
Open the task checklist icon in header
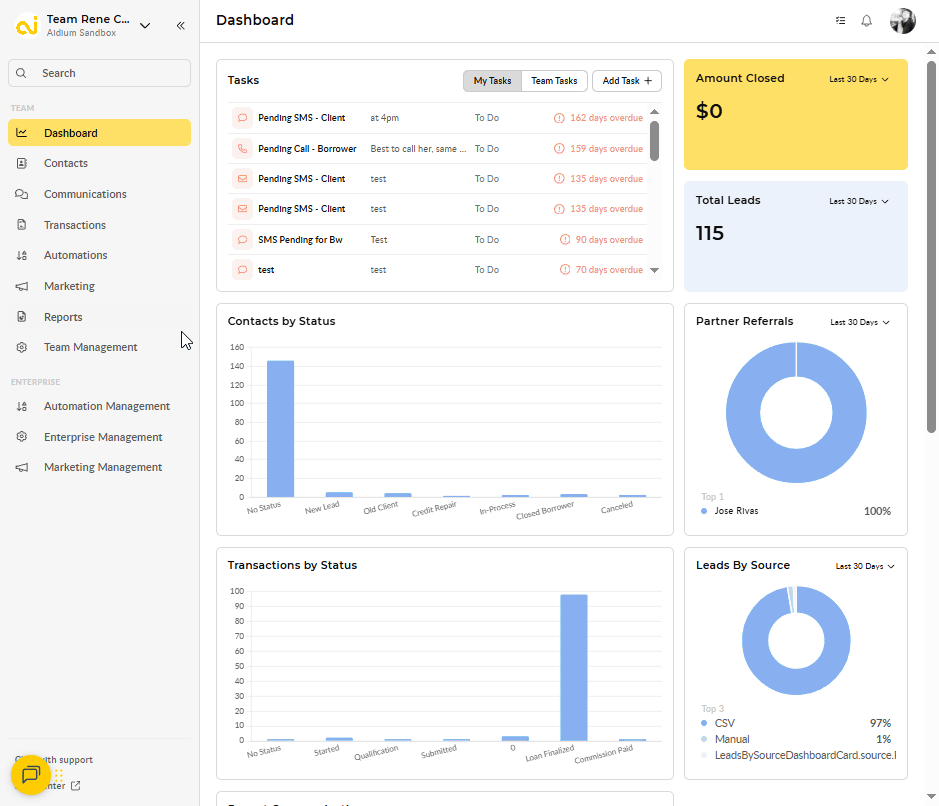click(x=840, y=21)
